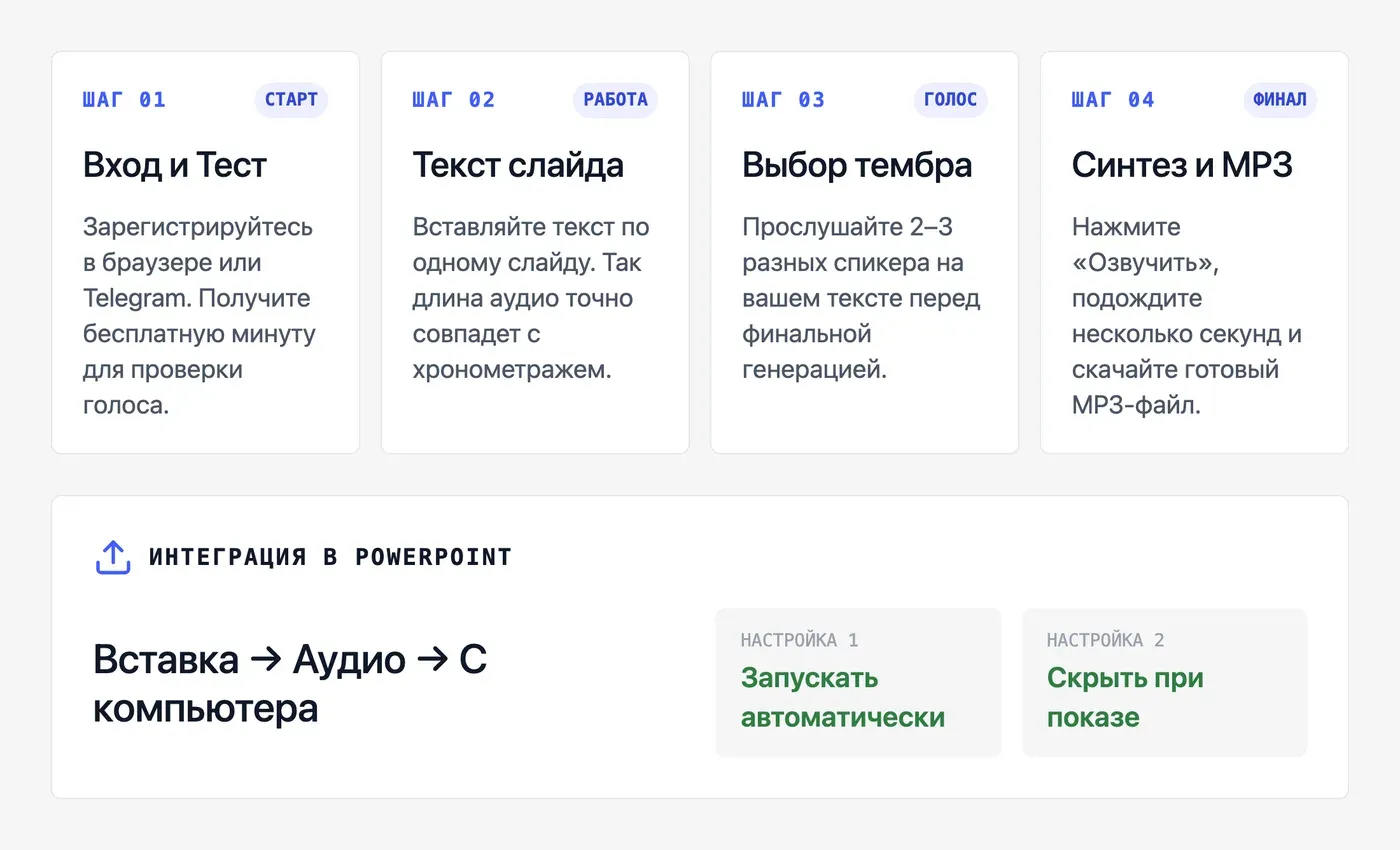Click the ШАГ 02 label

[x=454, y=100]
